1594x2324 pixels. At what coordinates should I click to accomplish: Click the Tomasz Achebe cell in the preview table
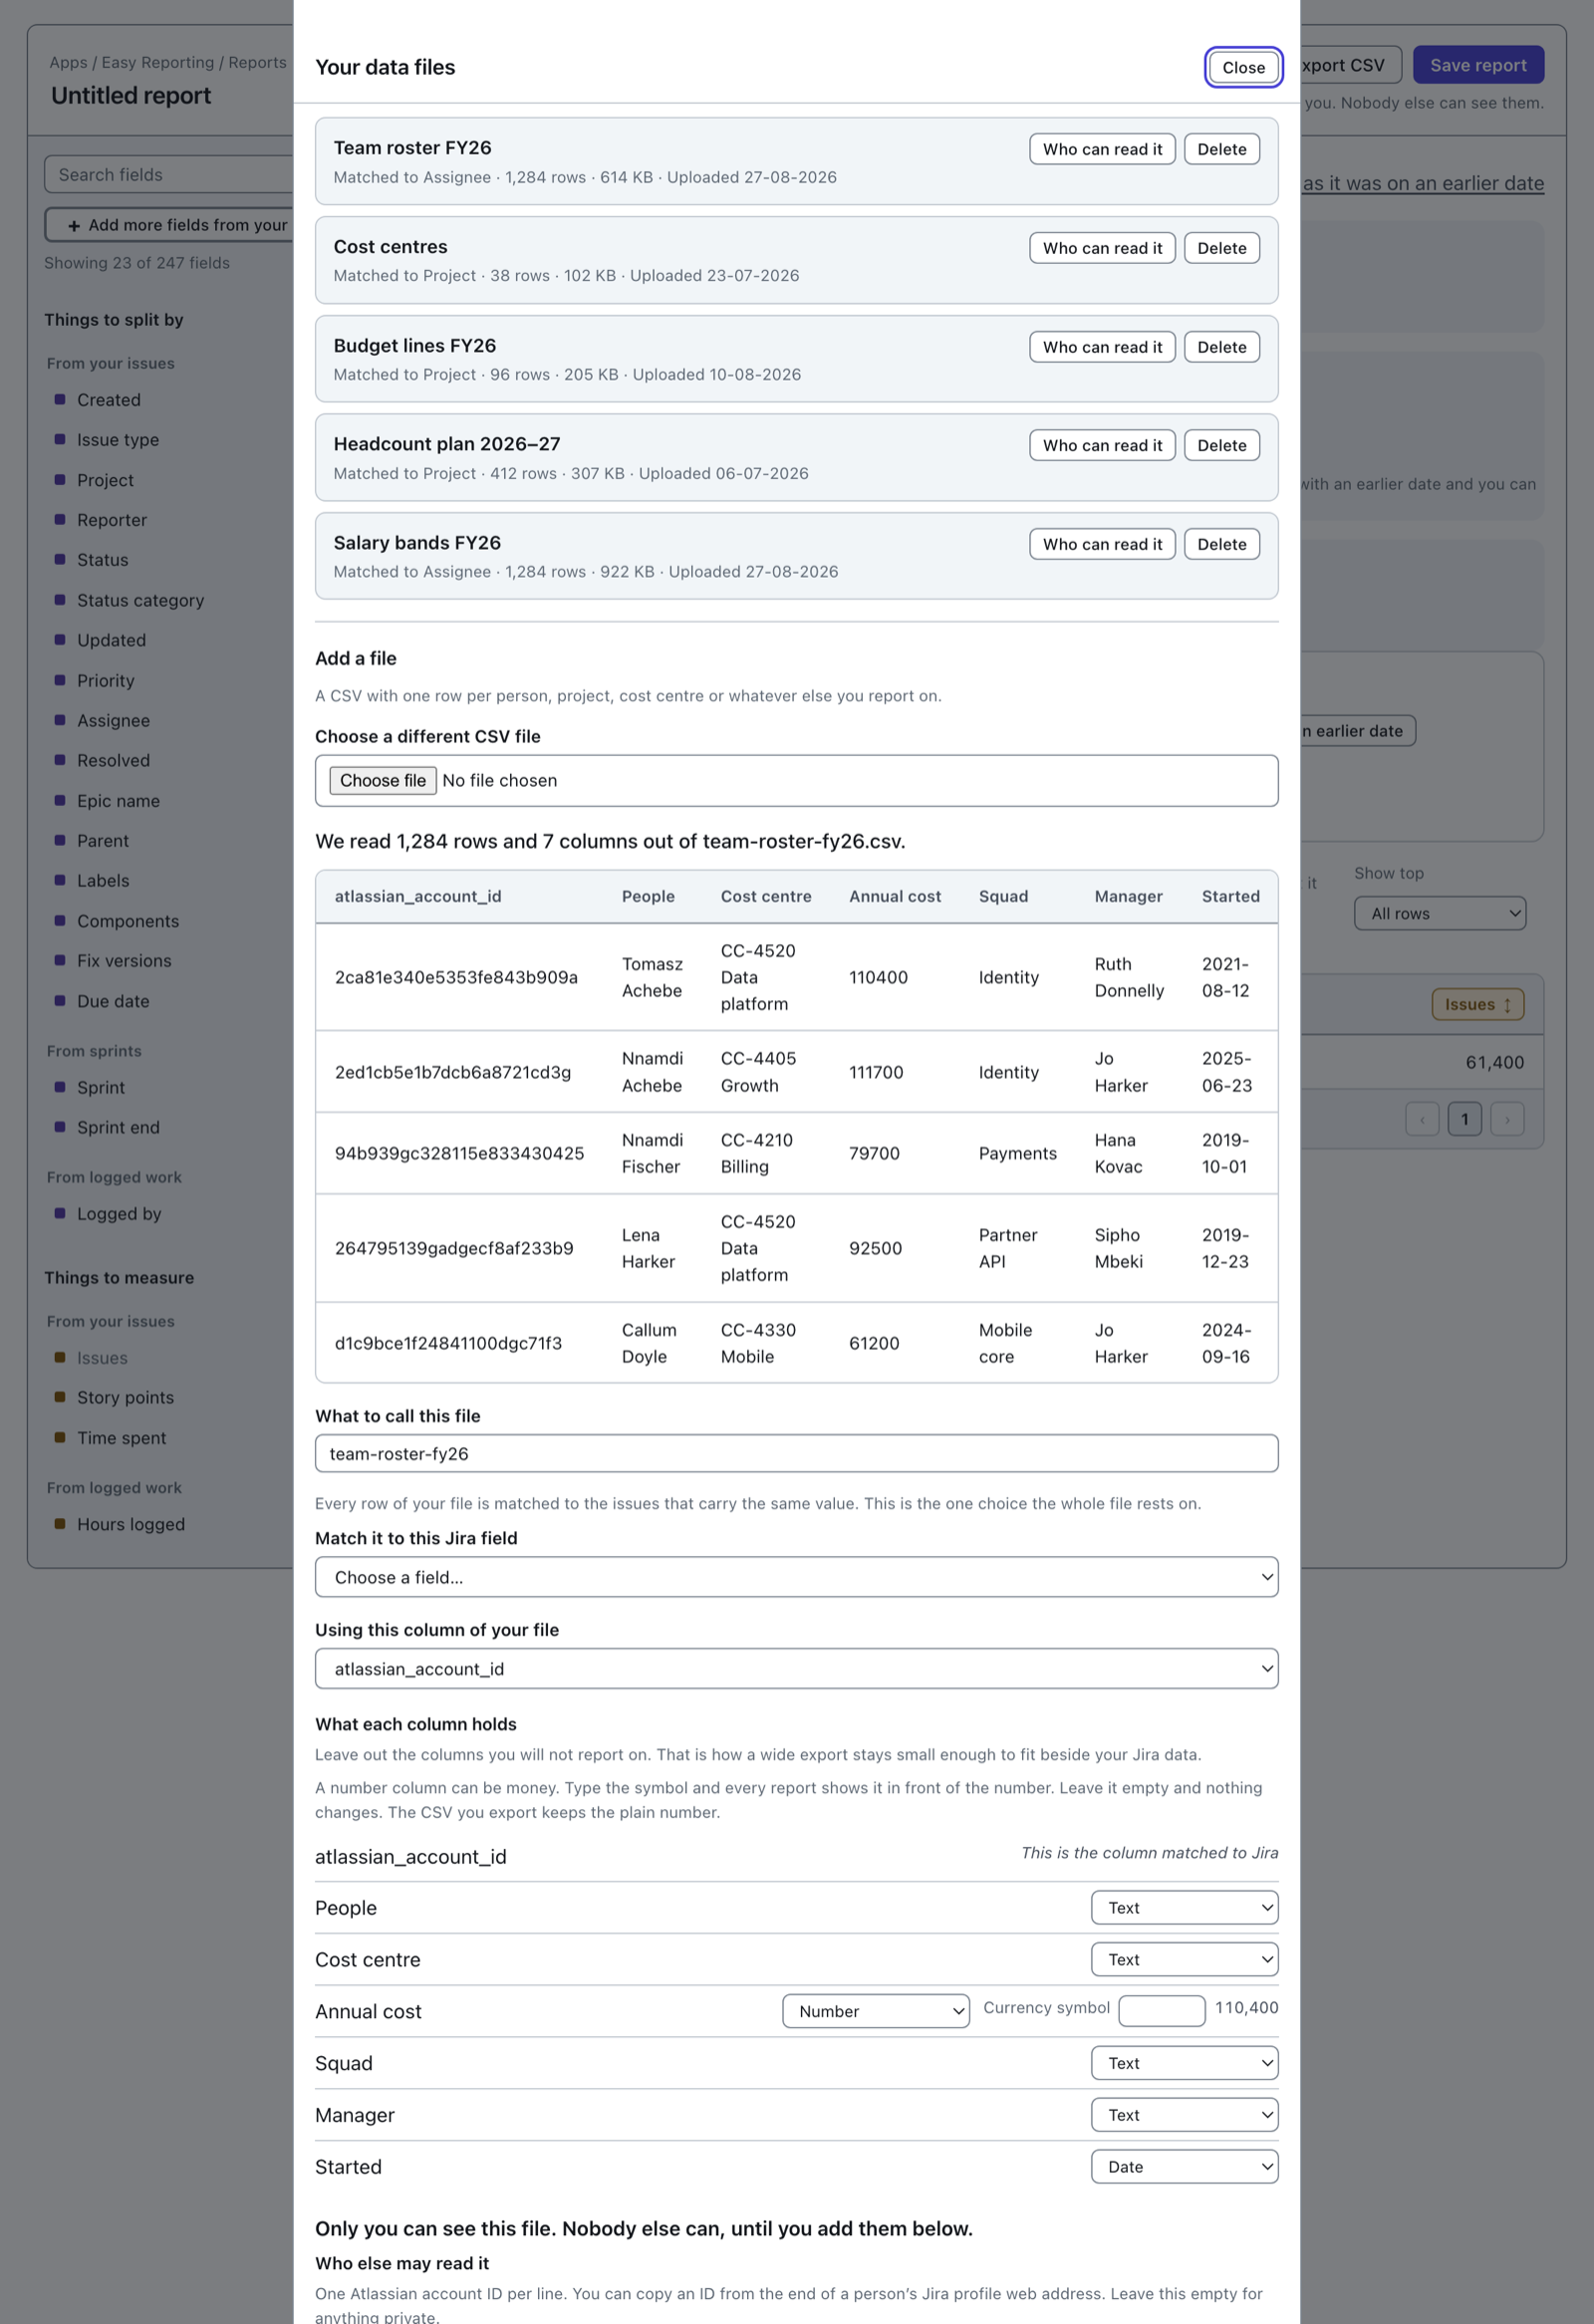[652, 978]
